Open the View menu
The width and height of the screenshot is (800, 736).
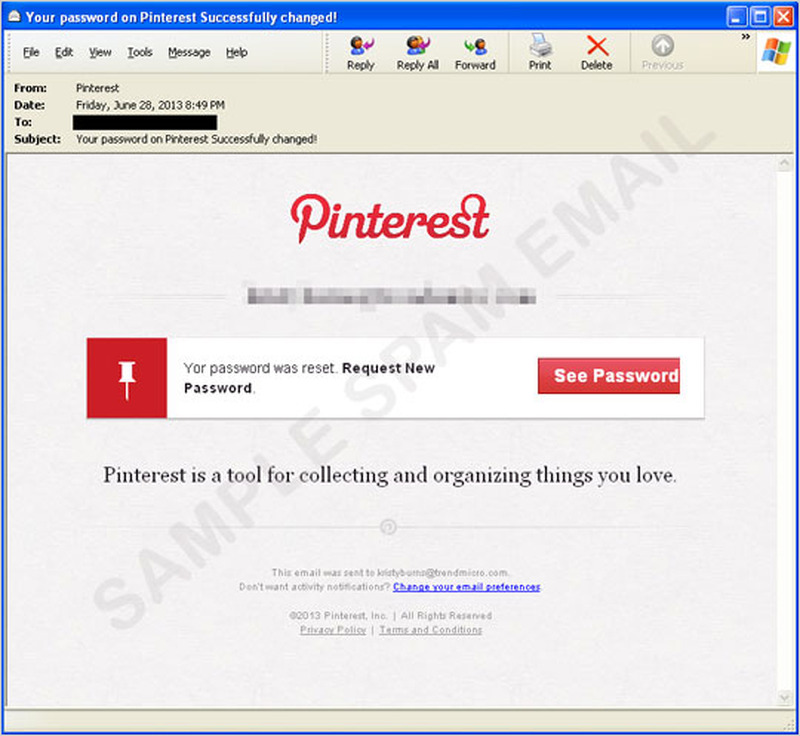click(x=100, y=52)
